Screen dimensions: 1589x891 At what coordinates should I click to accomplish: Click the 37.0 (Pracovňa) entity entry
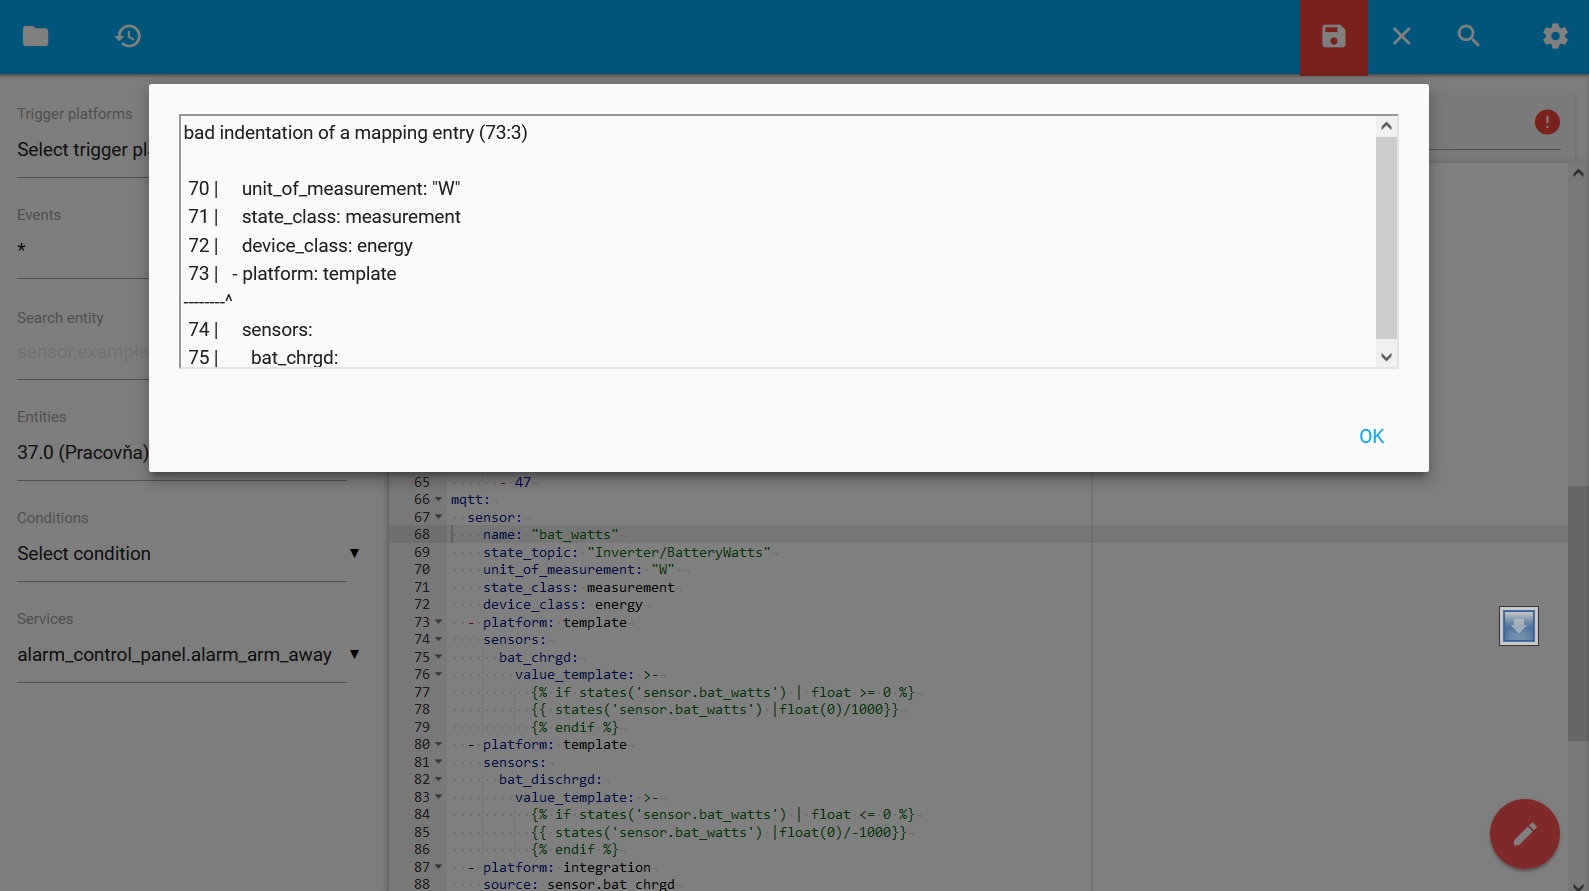pyautogui.click(x=83, y=453)
